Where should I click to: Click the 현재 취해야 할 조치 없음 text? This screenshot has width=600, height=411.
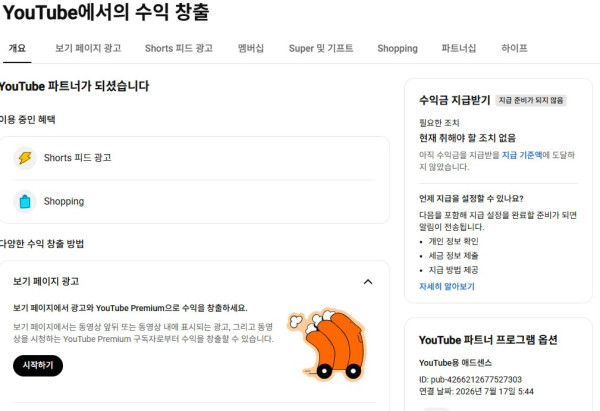(x=467, y=138)
